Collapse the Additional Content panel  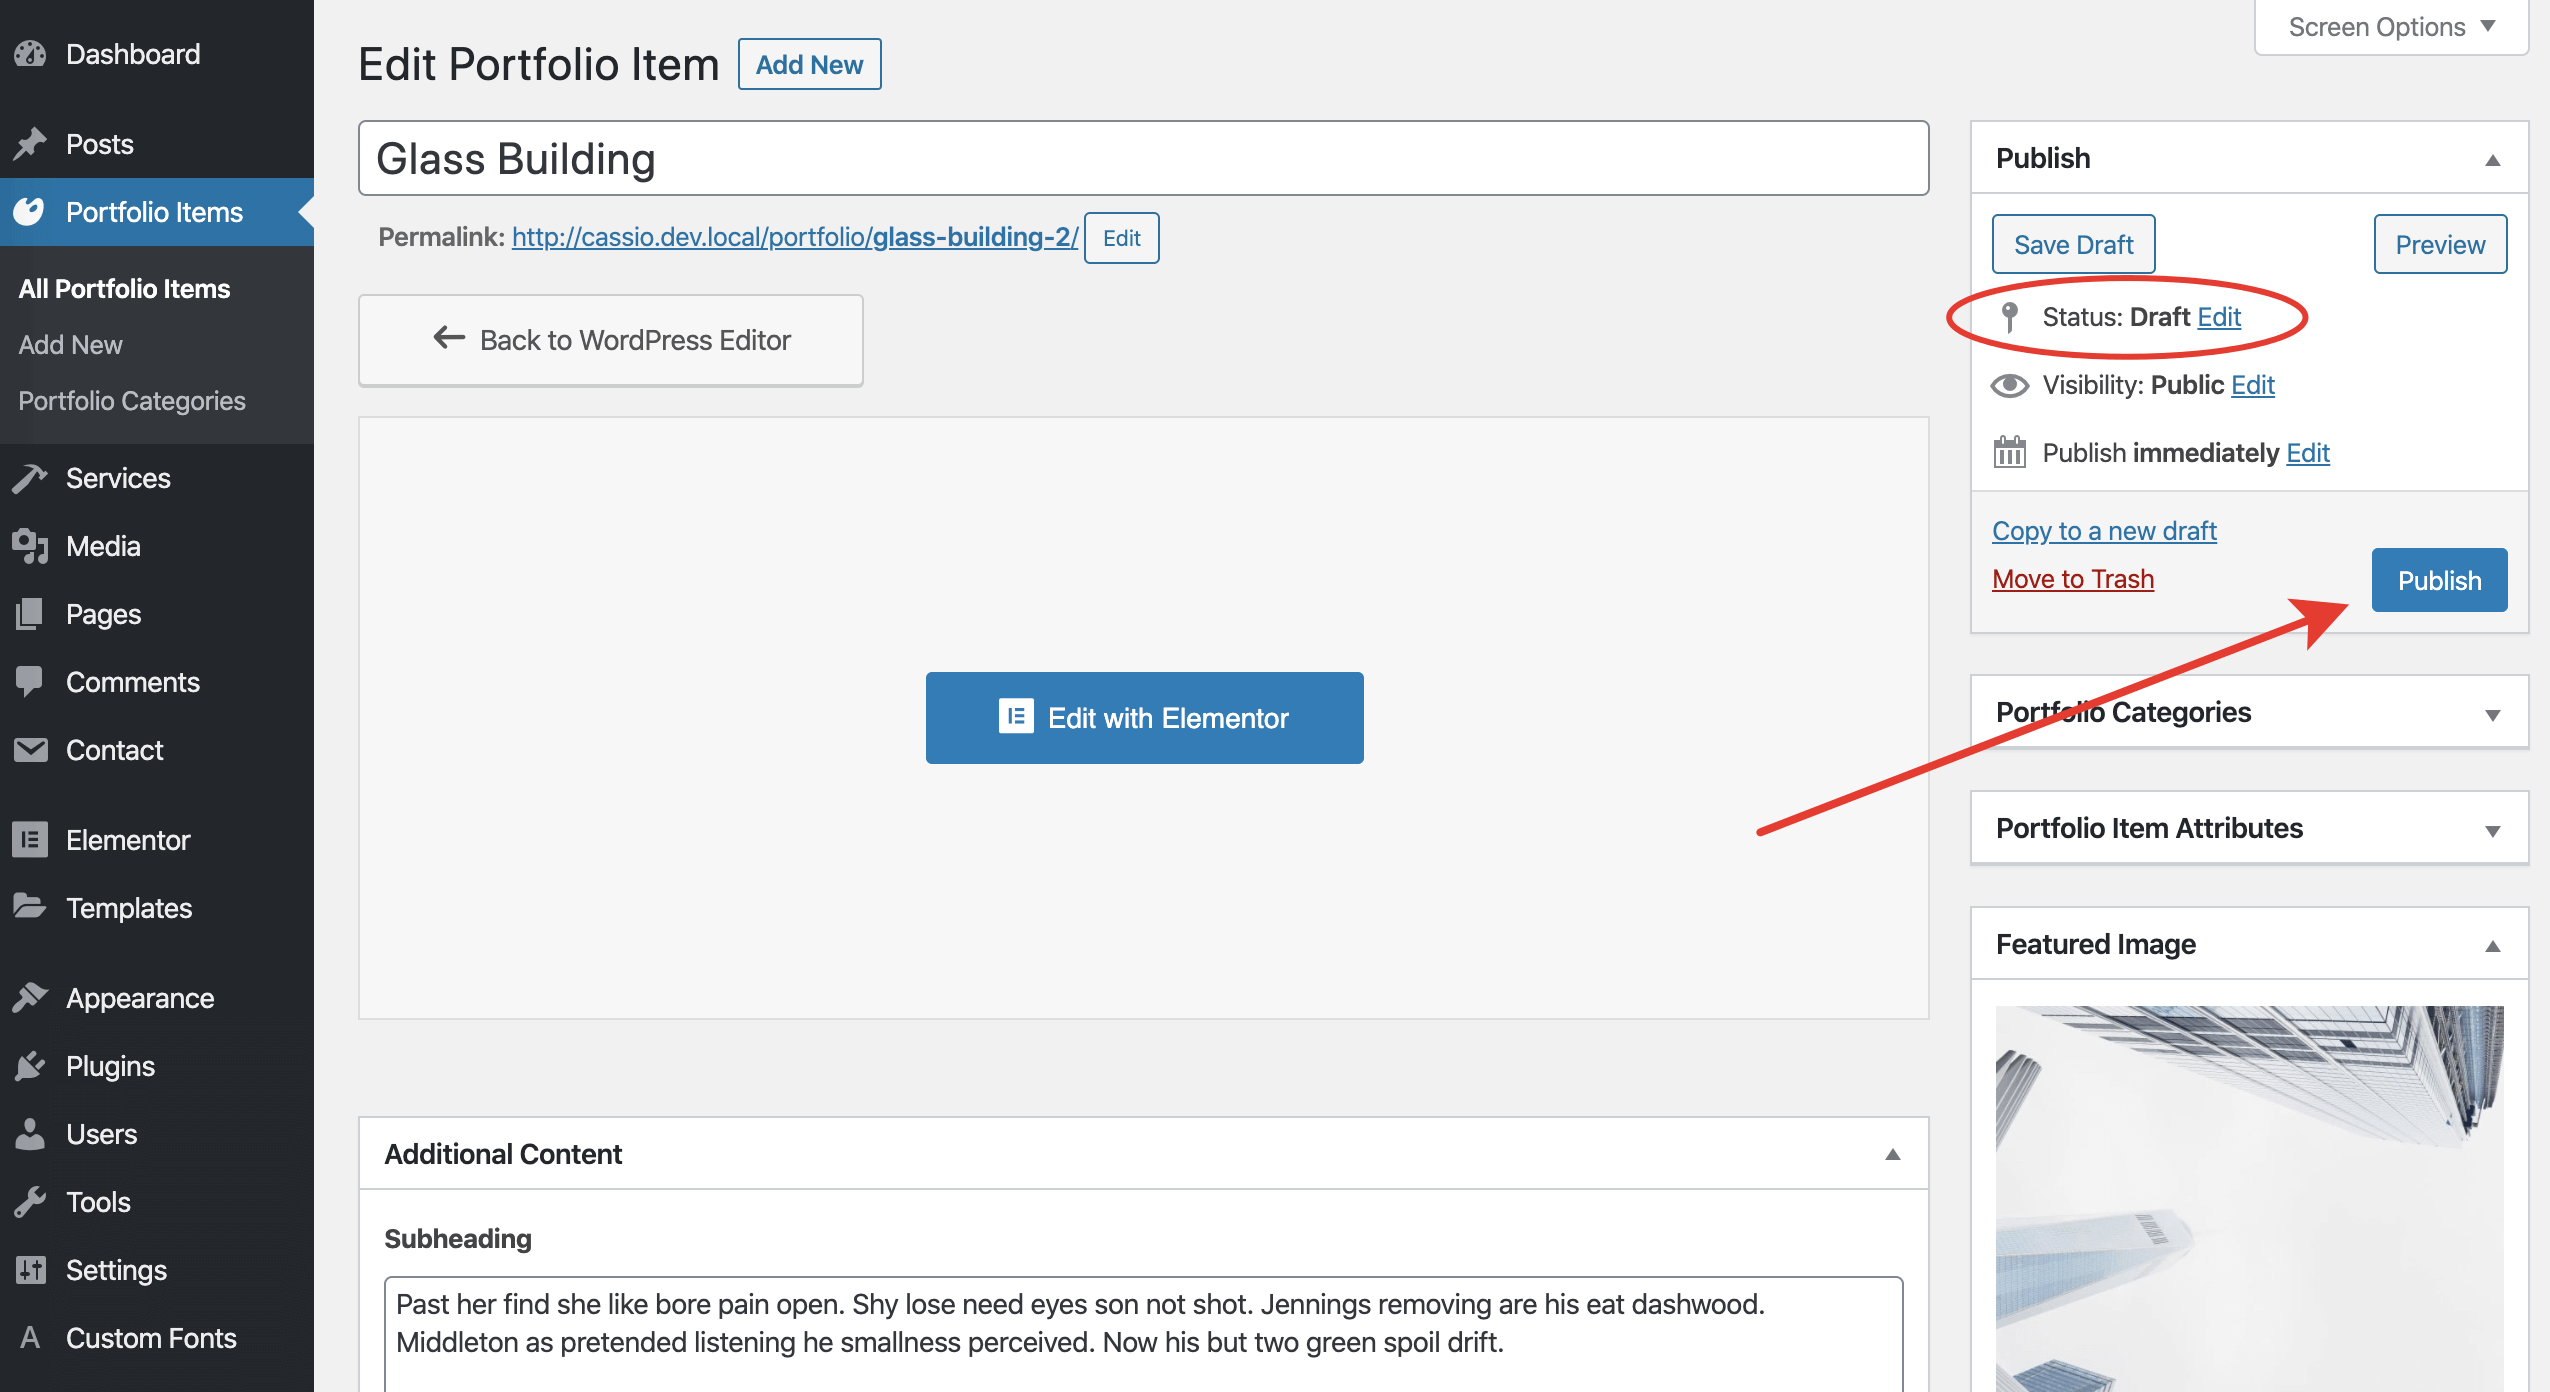1892,1155
